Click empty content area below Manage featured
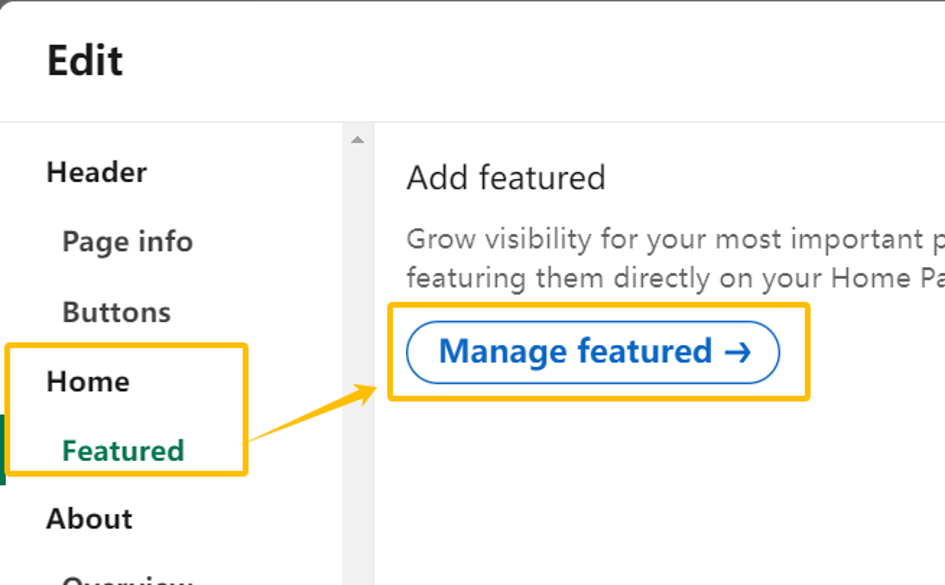Image resolution: width=945 pixels, height=585 pixels. (659, 494)
